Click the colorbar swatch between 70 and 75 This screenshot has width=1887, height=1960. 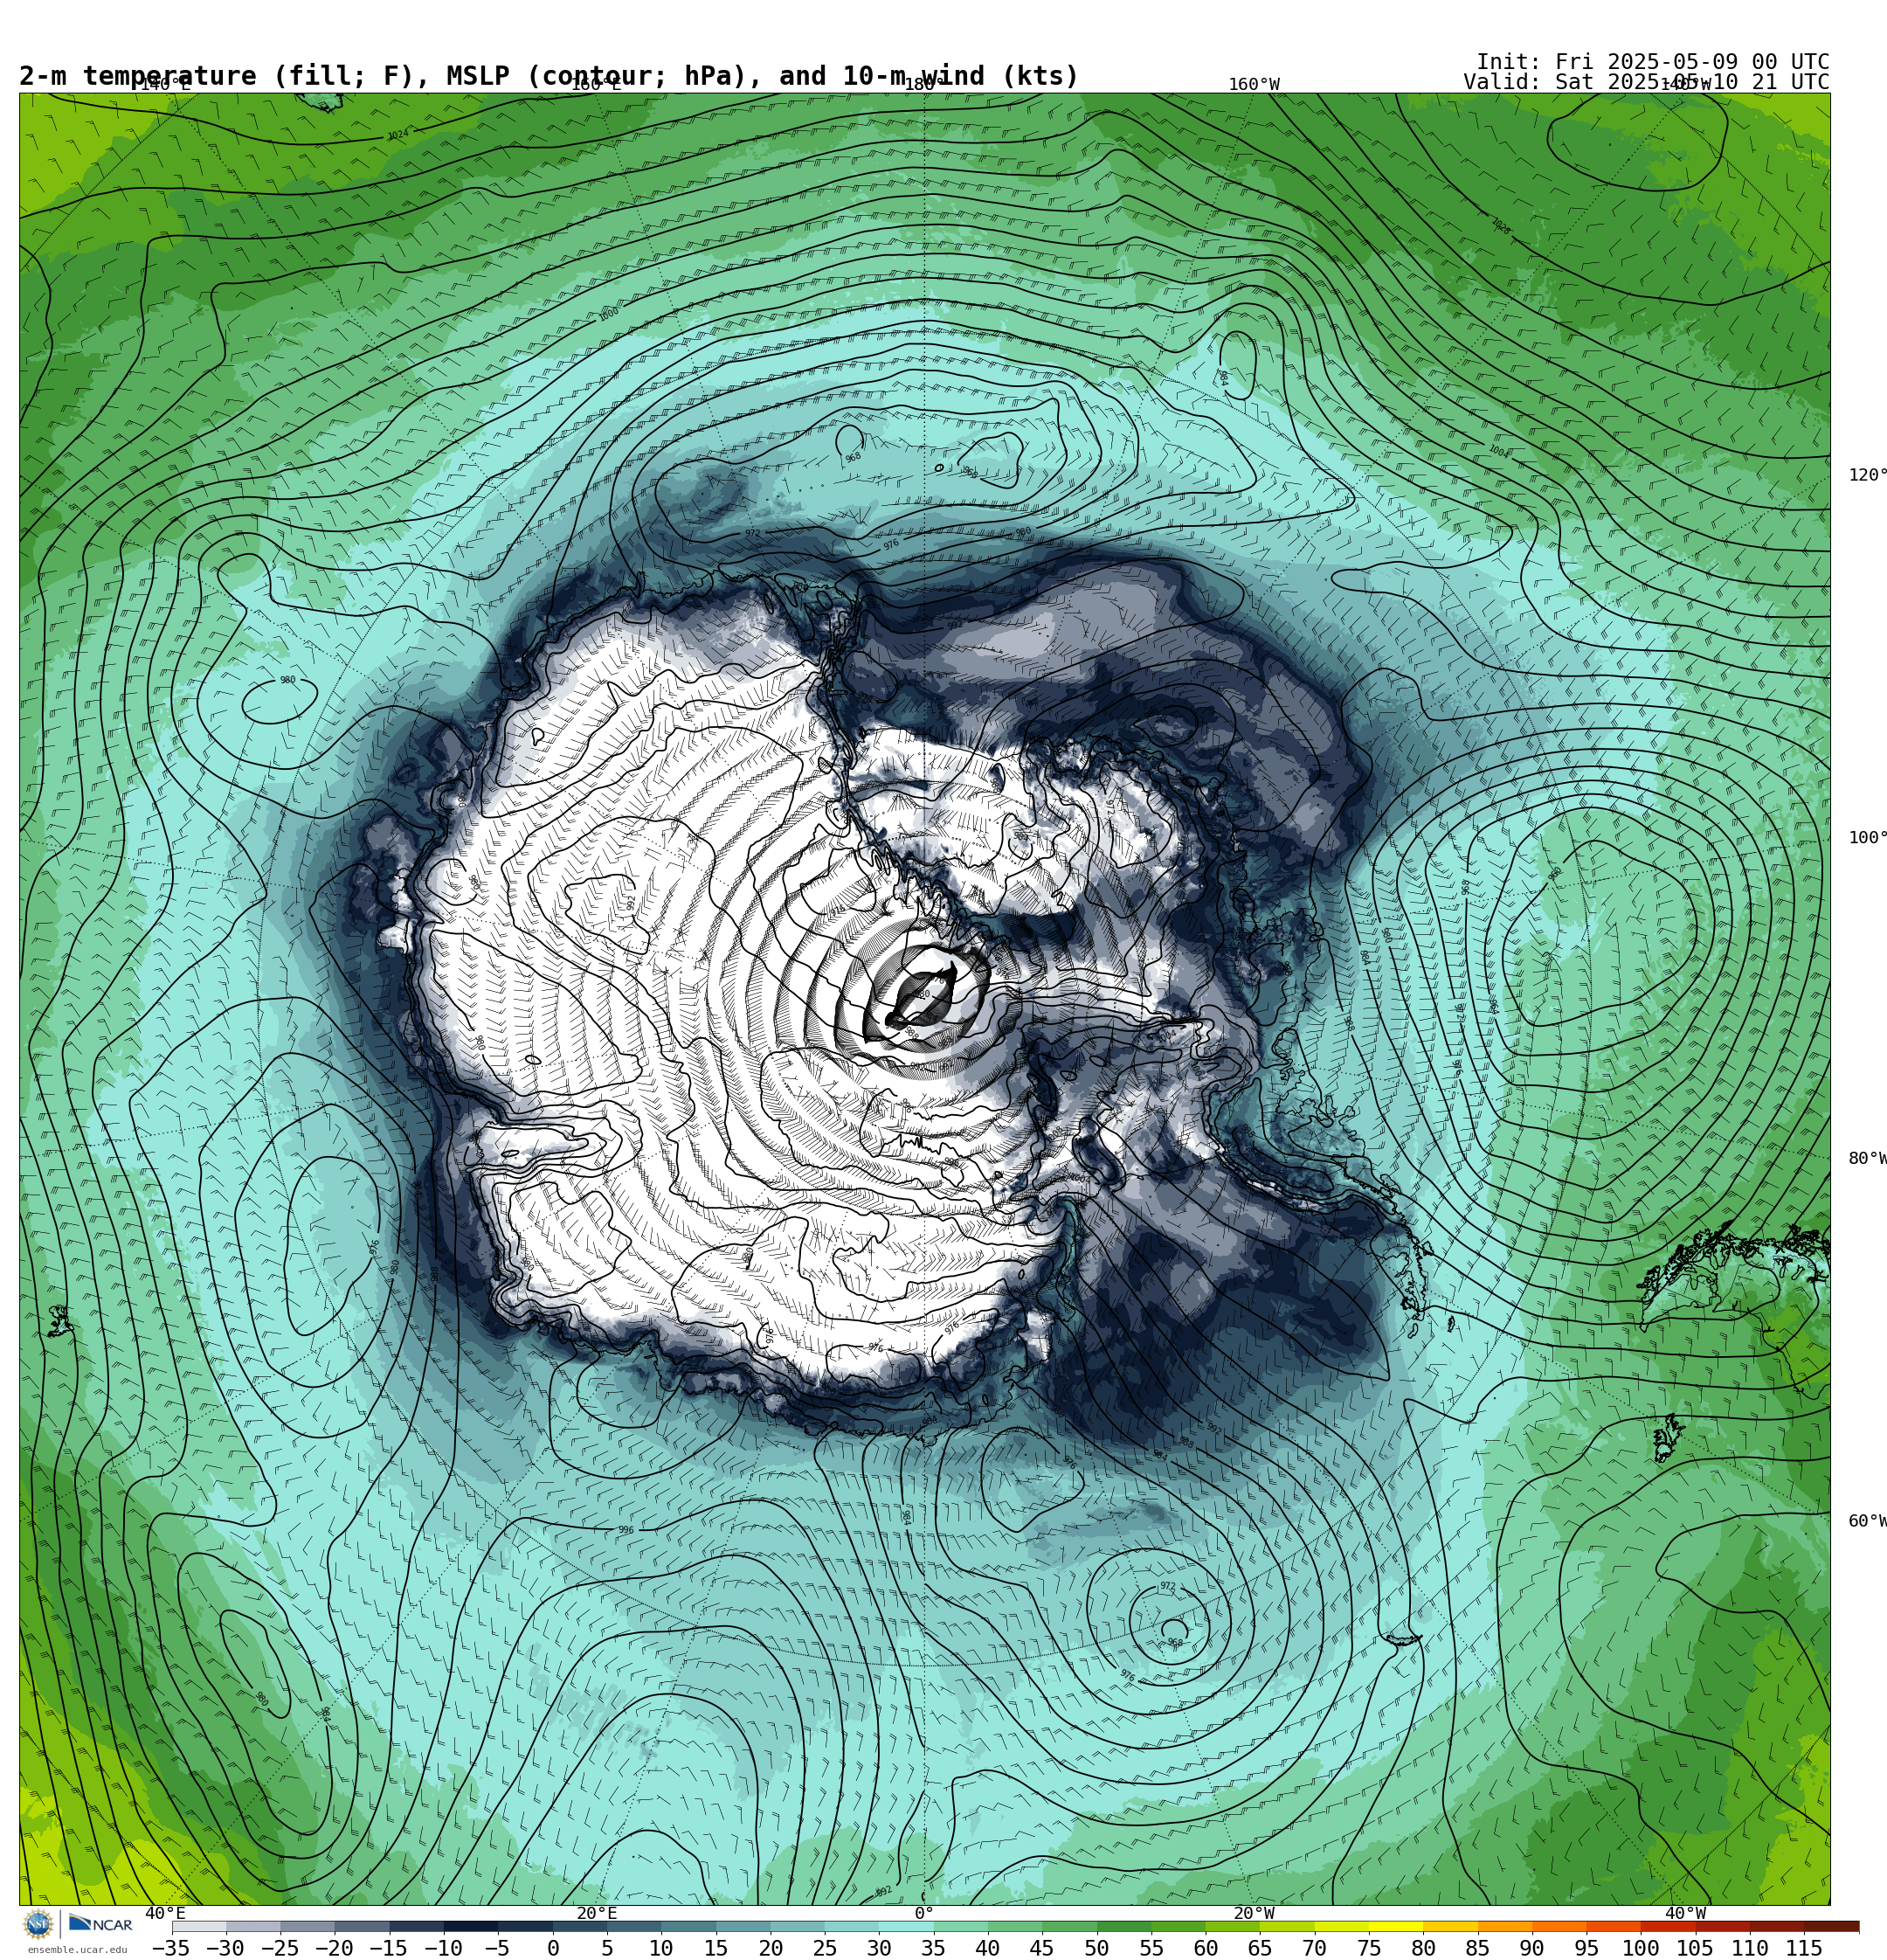click(1341, 1926)
